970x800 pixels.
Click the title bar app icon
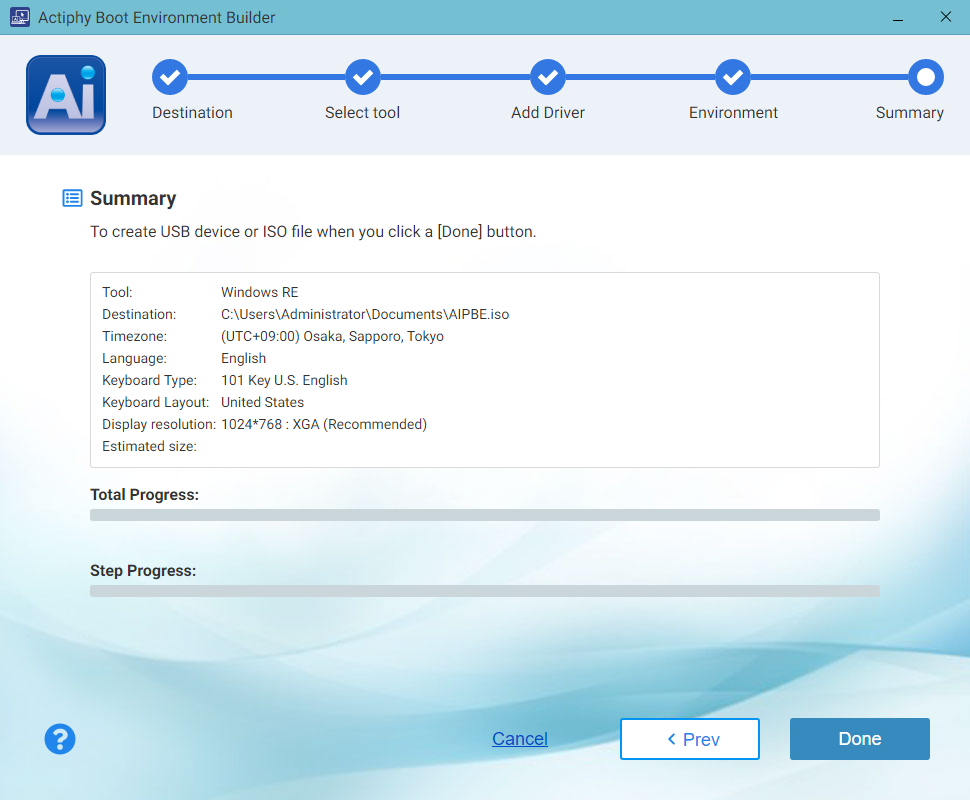tap(19, 17)
